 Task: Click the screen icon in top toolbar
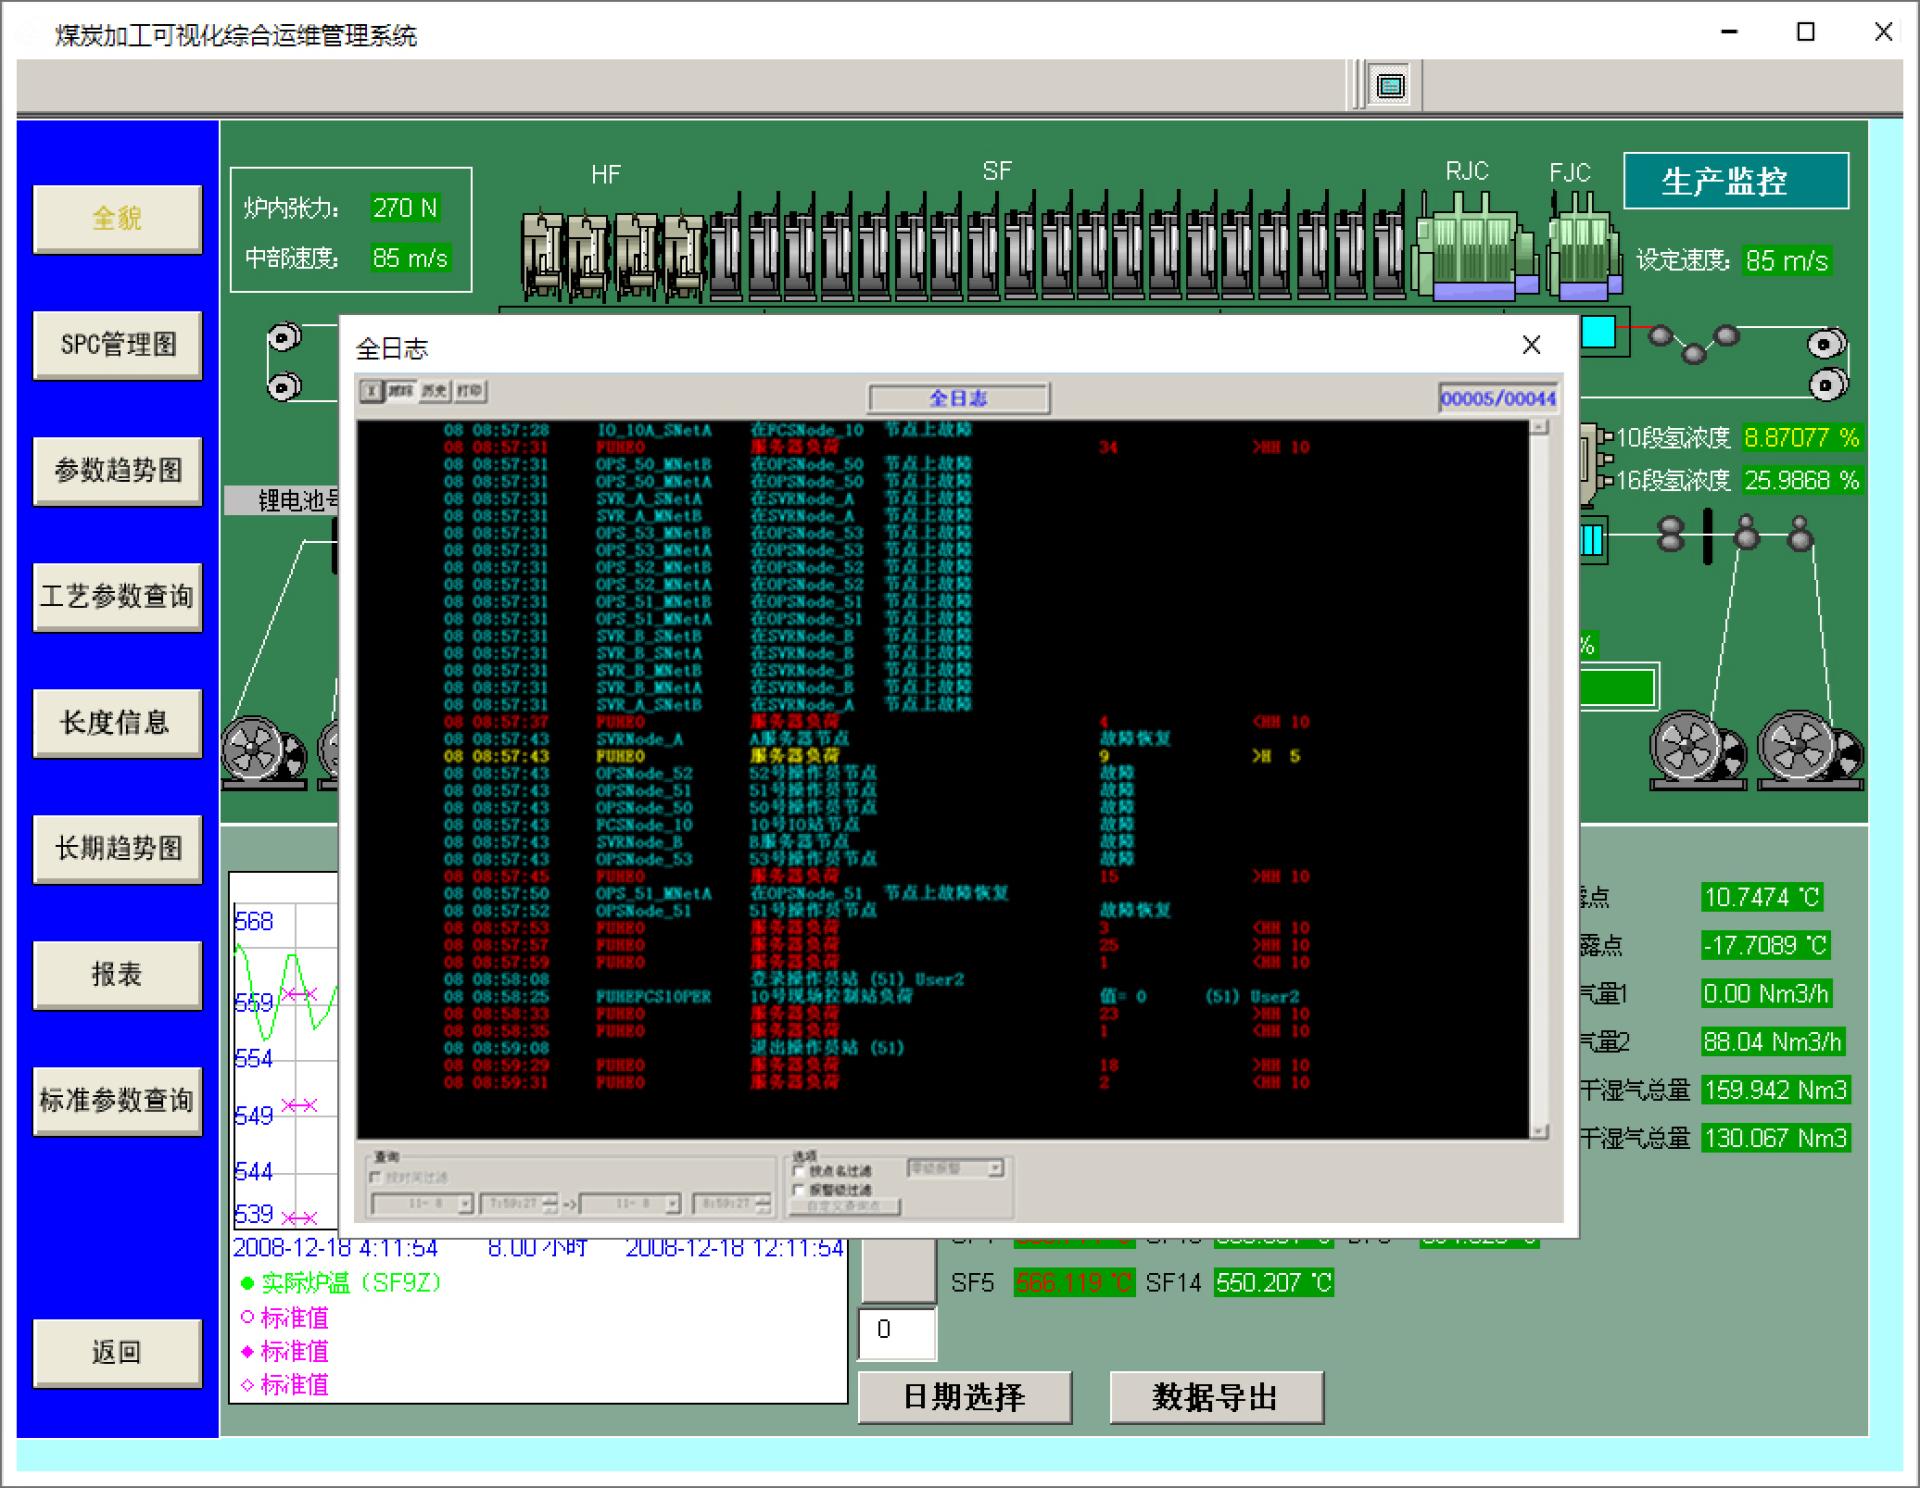click(x=1390, y=85)
